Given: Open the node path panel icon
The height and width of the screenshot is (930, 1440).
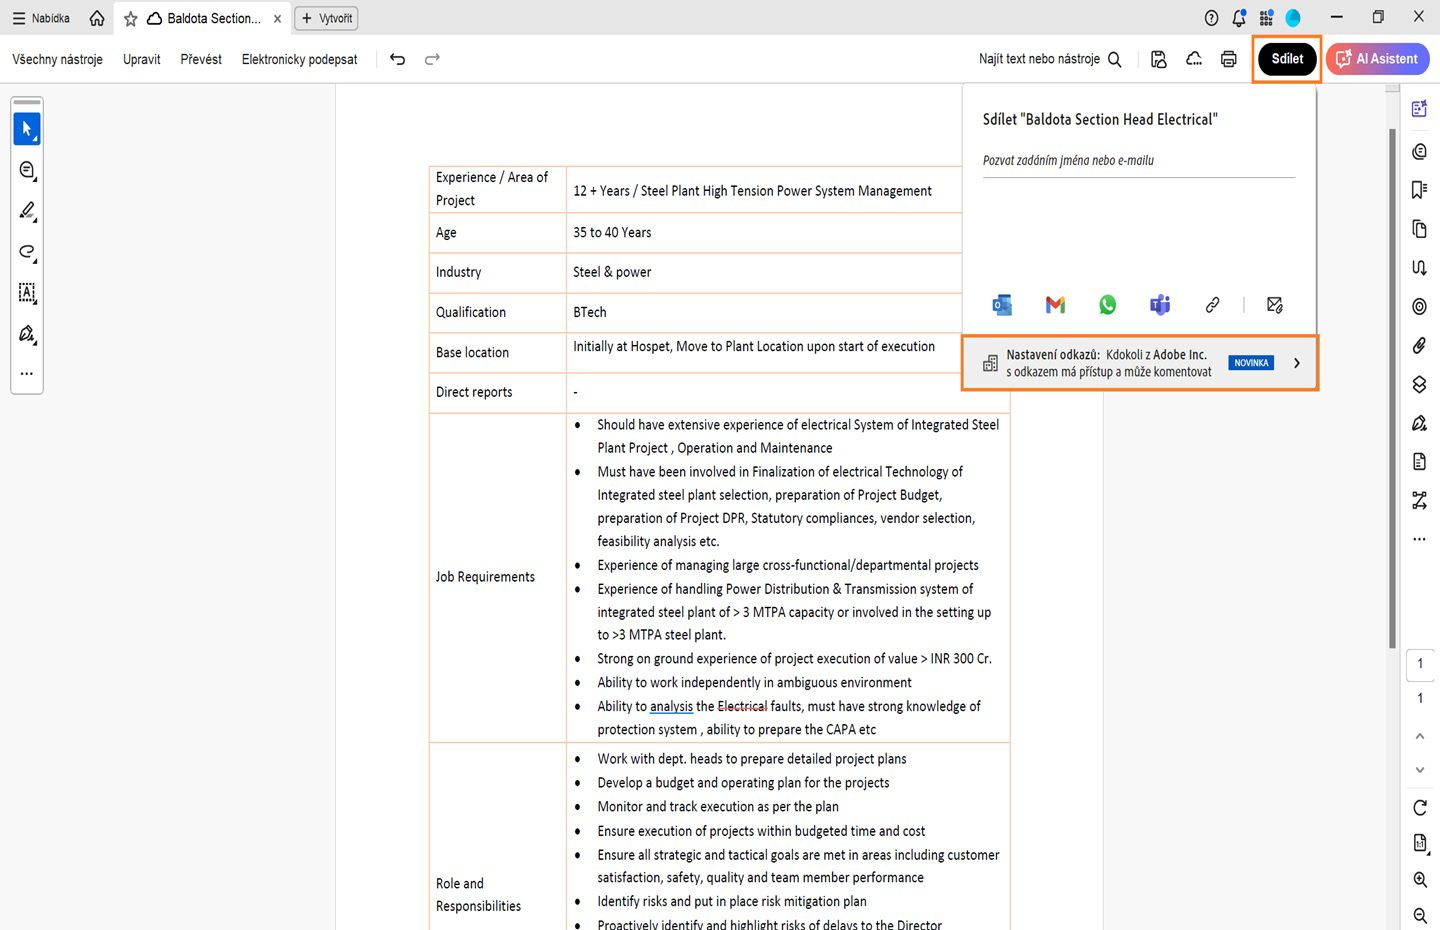Looking at the screenshot, I should tap(1419, 500).
